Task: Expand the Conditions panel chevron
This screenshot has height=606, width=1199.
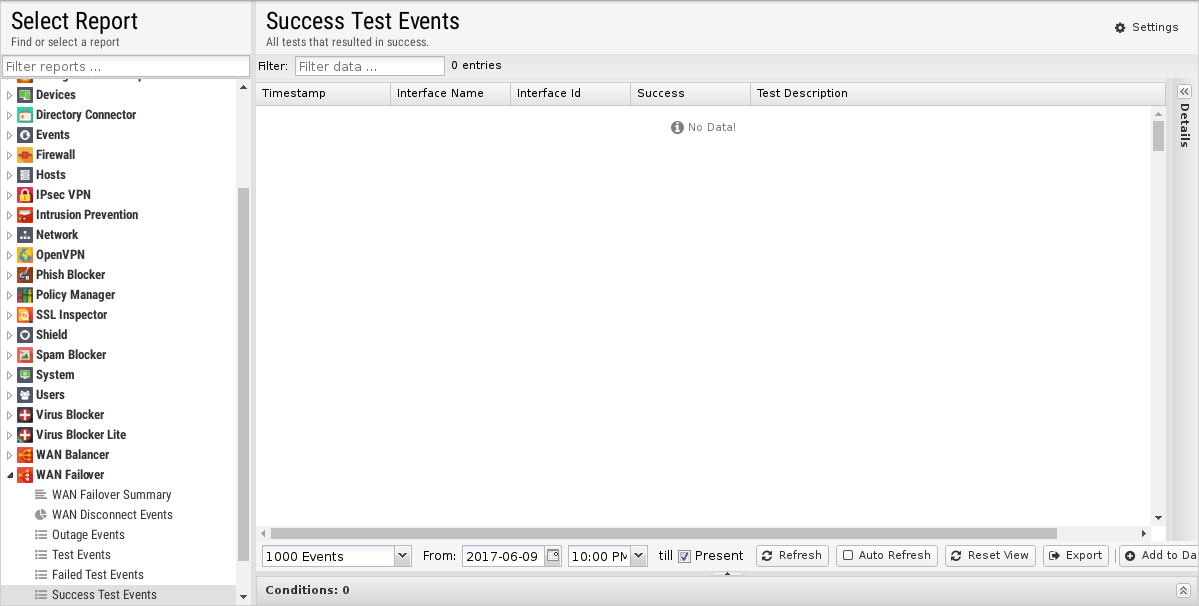Action: (1183, 590)
